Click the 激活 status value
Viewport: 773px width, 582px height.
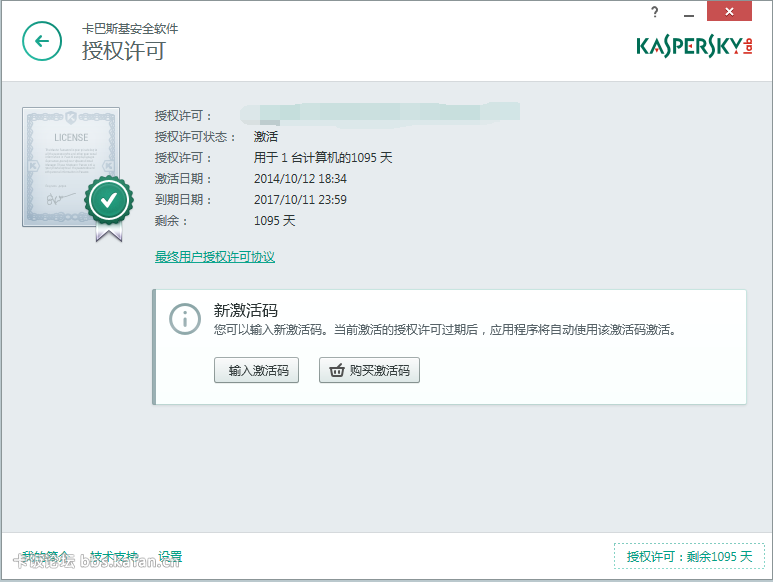(266, 137)
